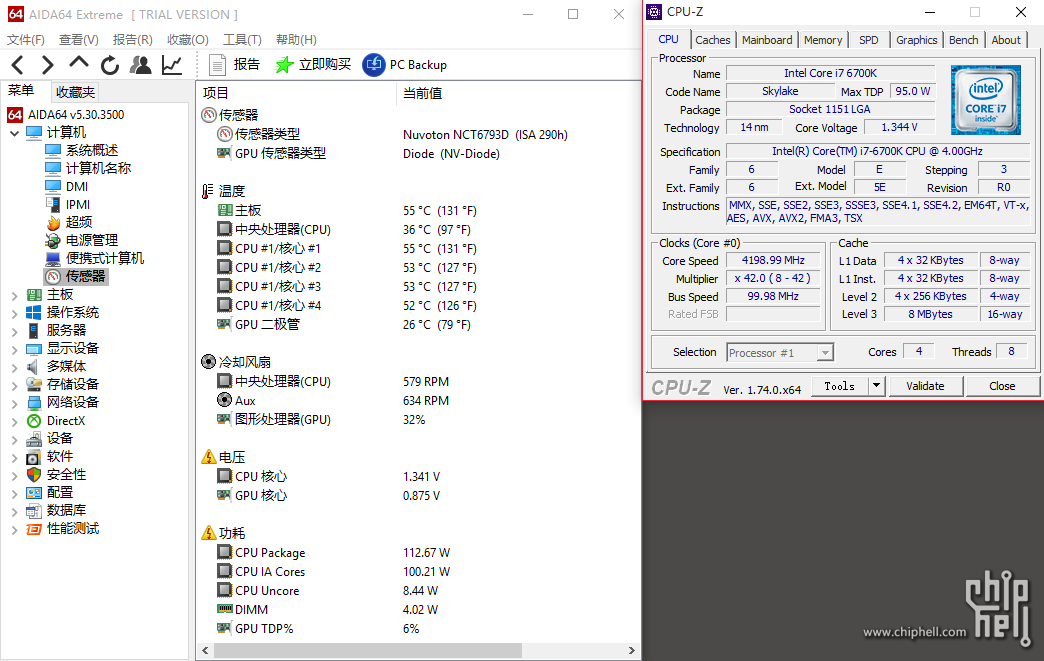Open the Bench tab in CPU-Z
This screenshot has width=1044, height=661.
pos(963,40)
